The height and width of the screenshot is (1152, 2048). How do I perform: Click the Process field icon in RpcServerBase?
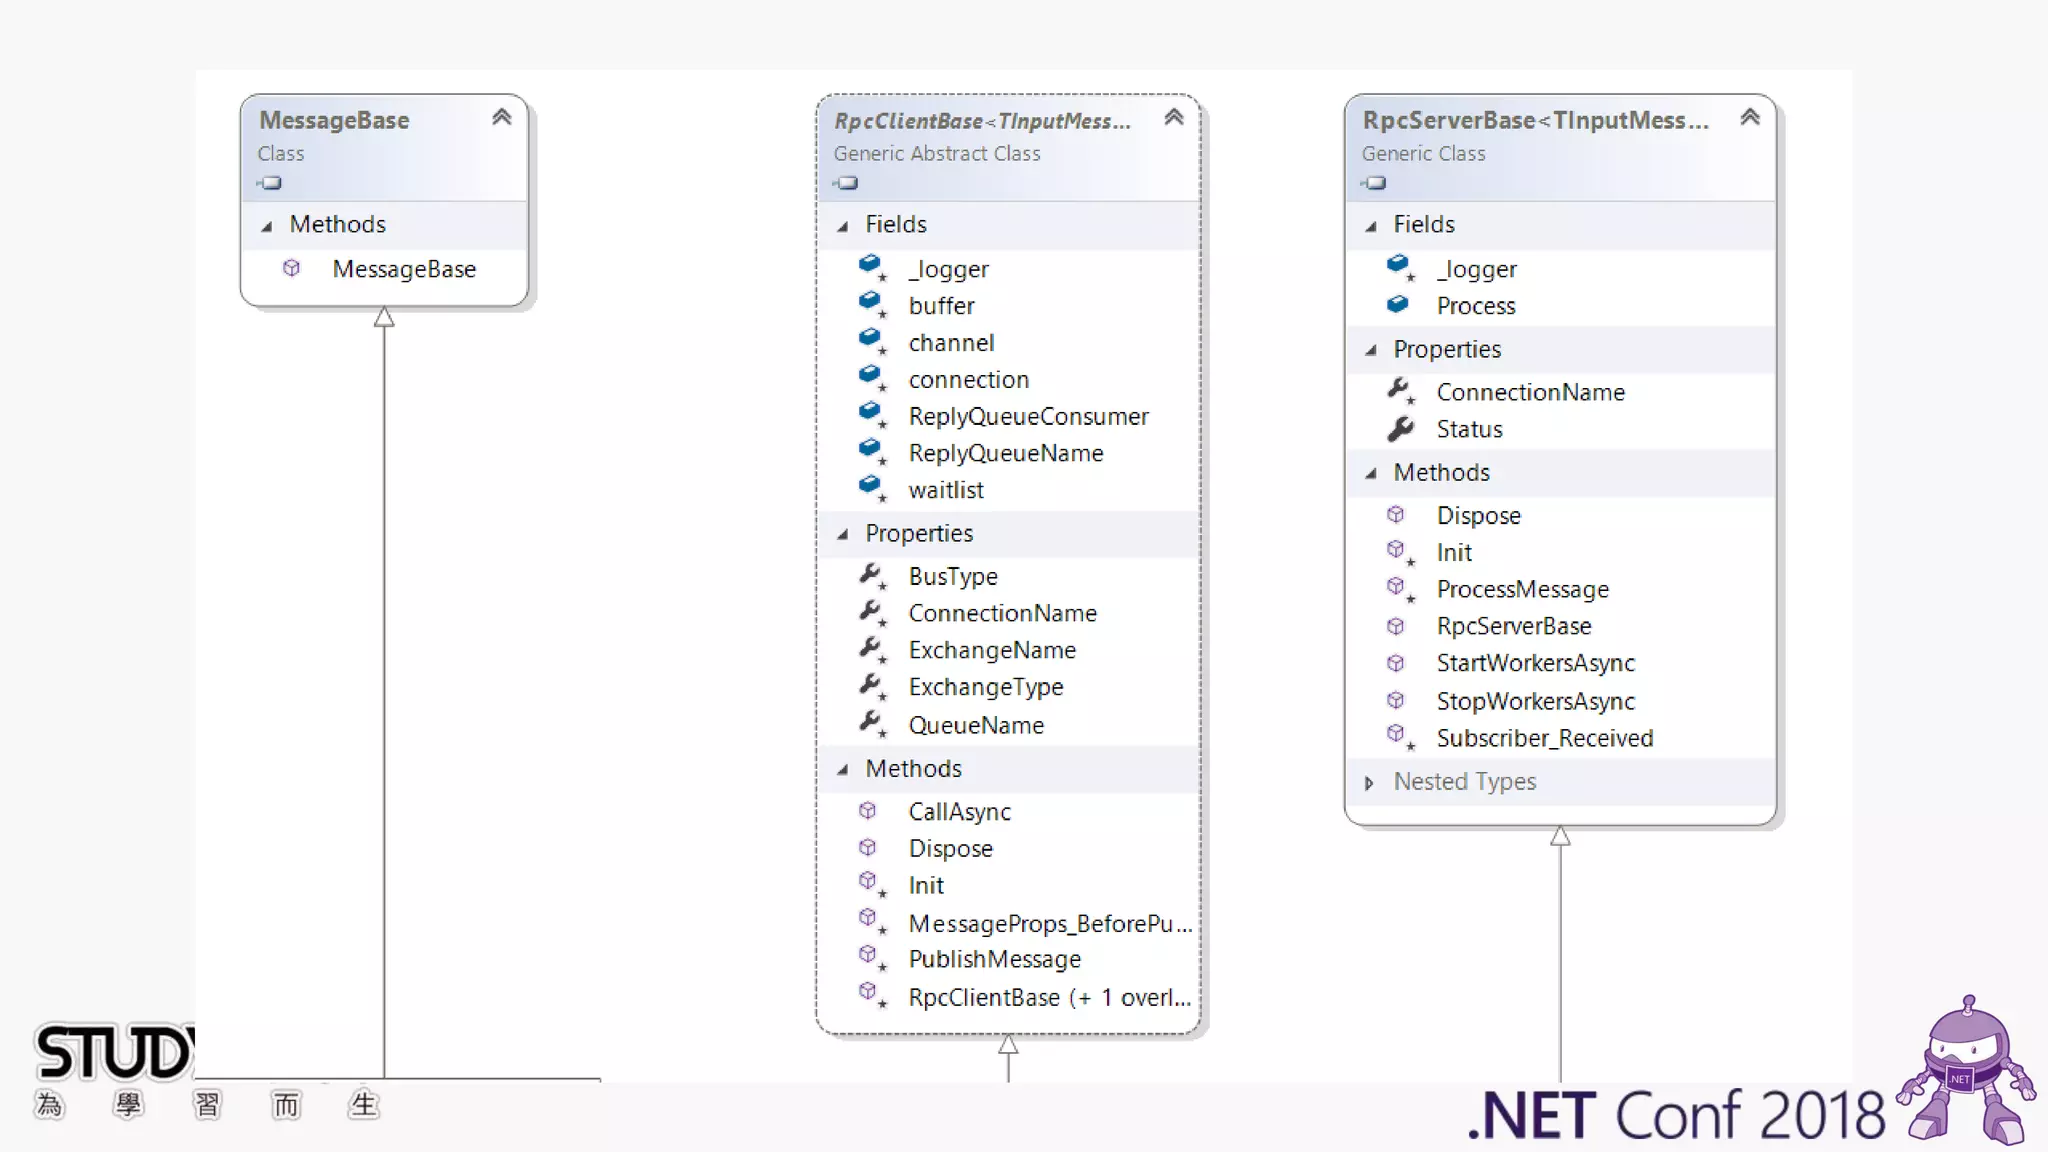click(x=1398, y=304)
